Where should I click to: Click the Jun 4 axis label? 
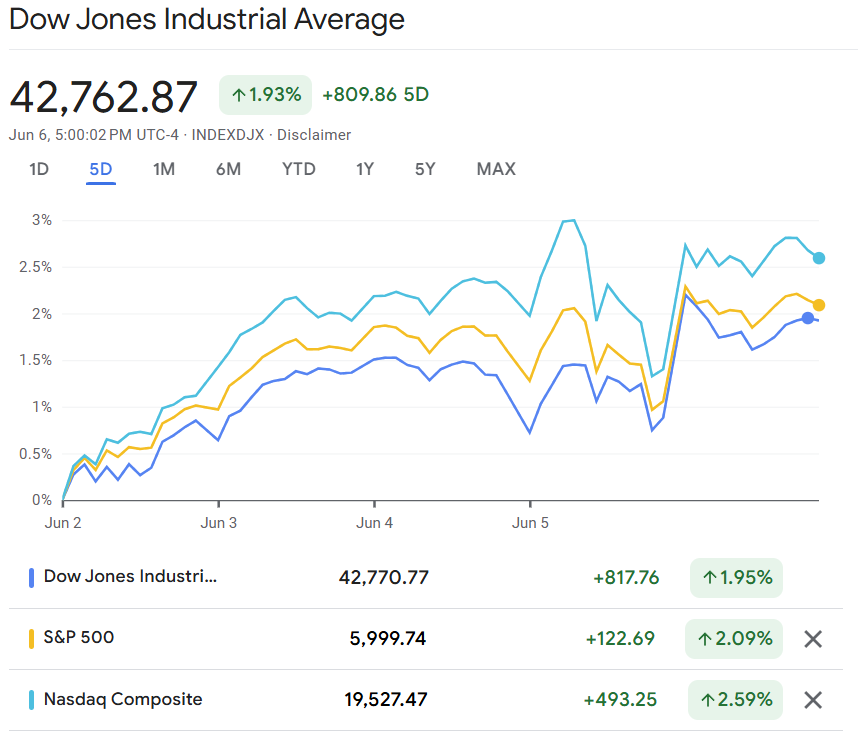coord(374,523)
